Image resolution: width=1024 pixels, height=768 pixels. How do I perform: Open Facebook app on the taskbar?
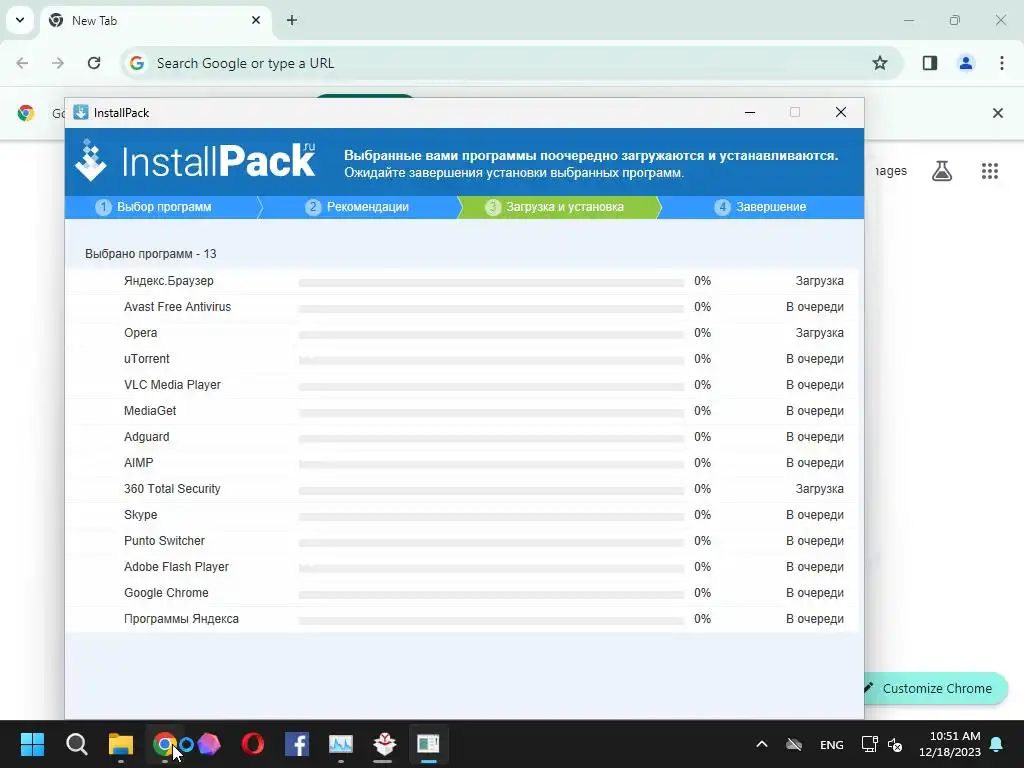coord(297,744)
